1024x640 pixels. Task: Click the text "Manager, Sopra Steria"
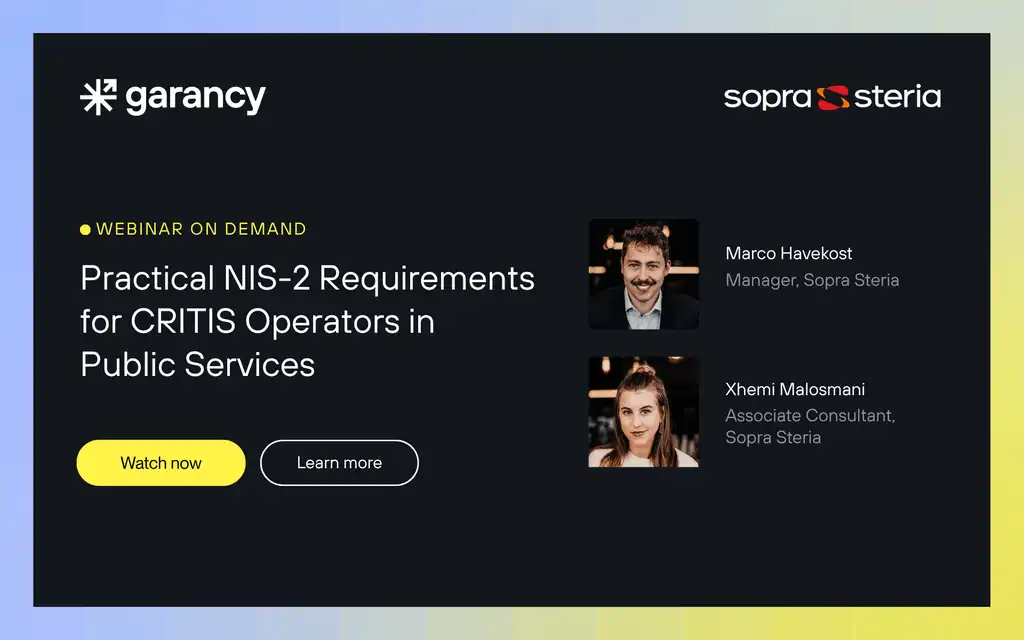tap(812, 280)
